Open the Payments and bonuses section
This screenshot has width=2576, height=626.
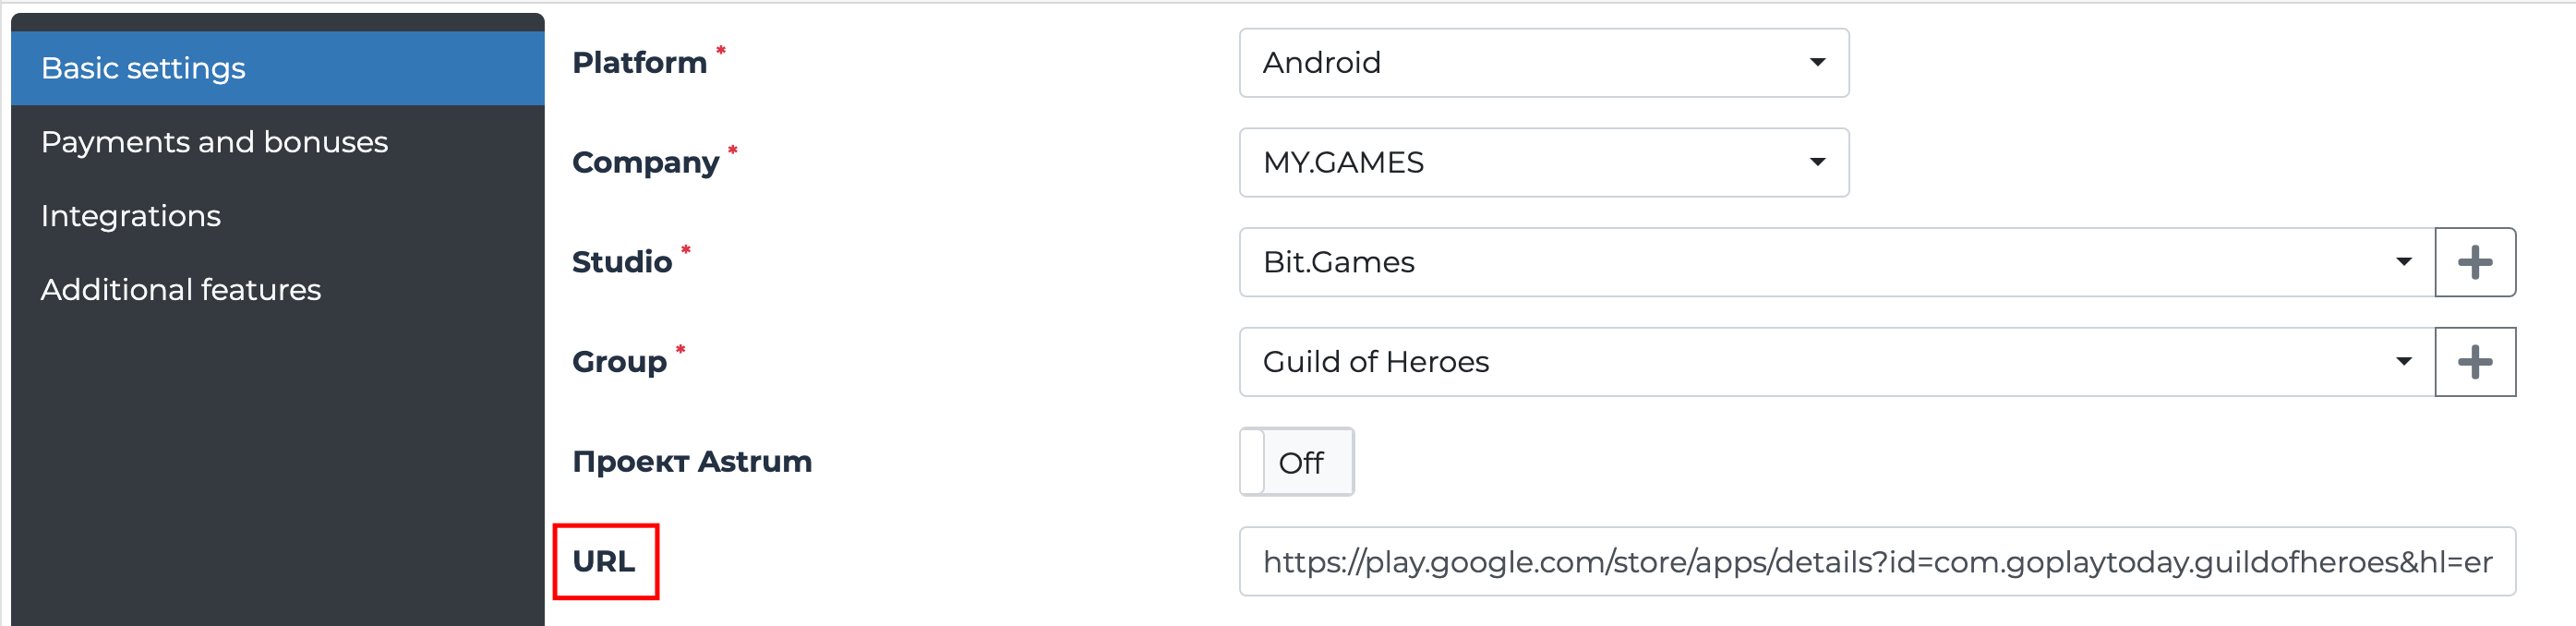(x=214, y=142)
